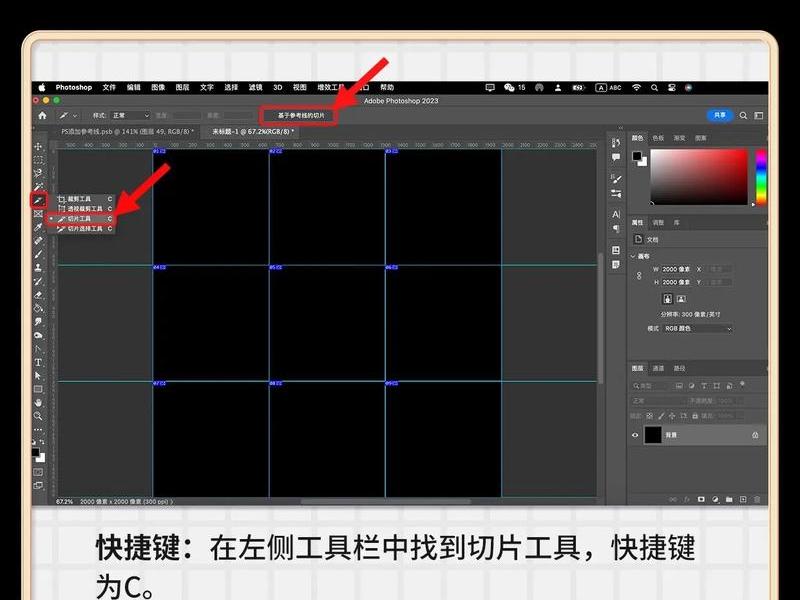This screenshot has width=800, height=600.
Task: Open the 滤镜 menu
Action: pyautogui.click(x=255, y=88)
